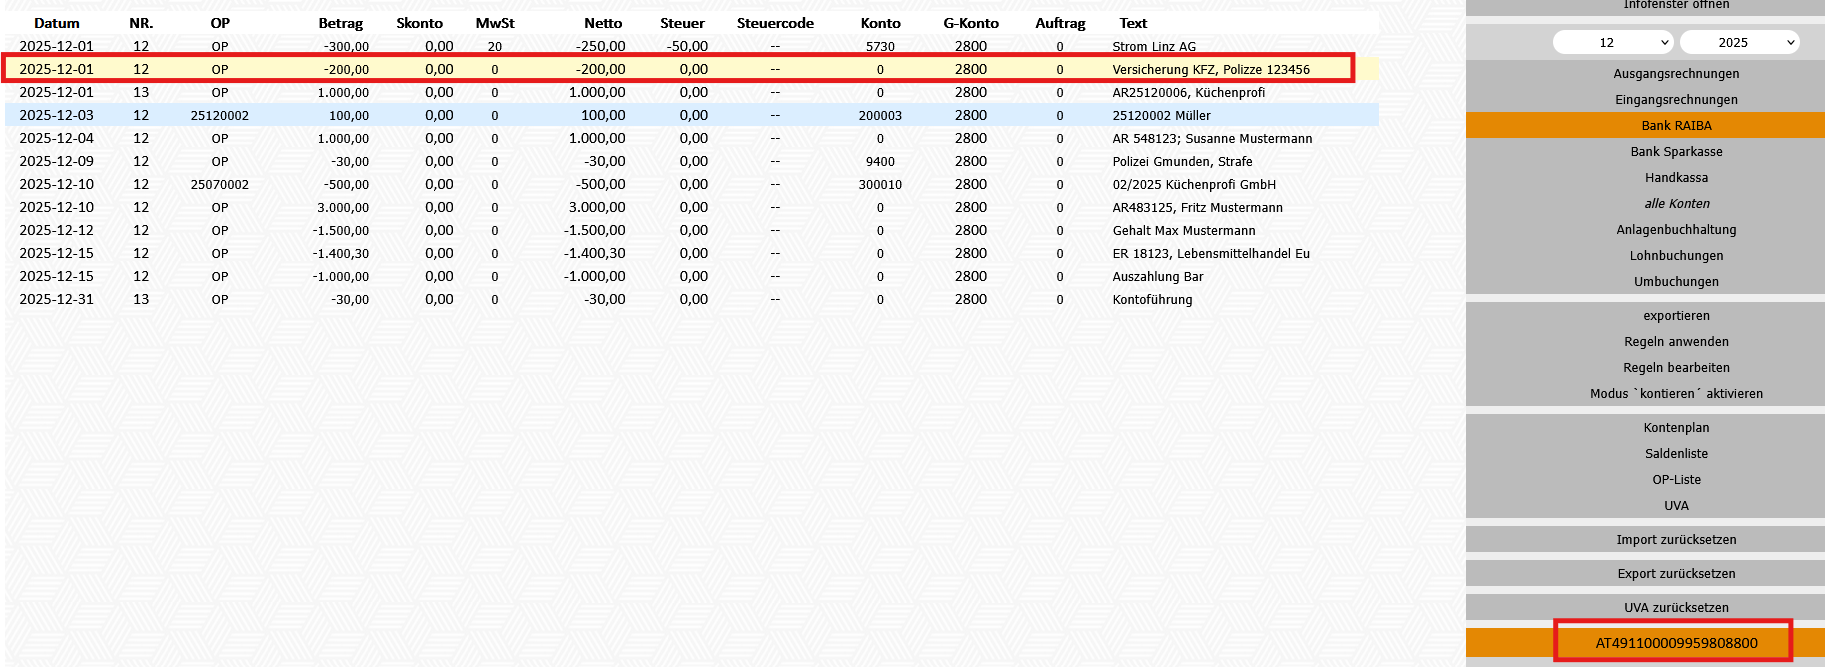
Task: Select the 25120002 Müller booking row
Action: click(x=1161, y=116)
